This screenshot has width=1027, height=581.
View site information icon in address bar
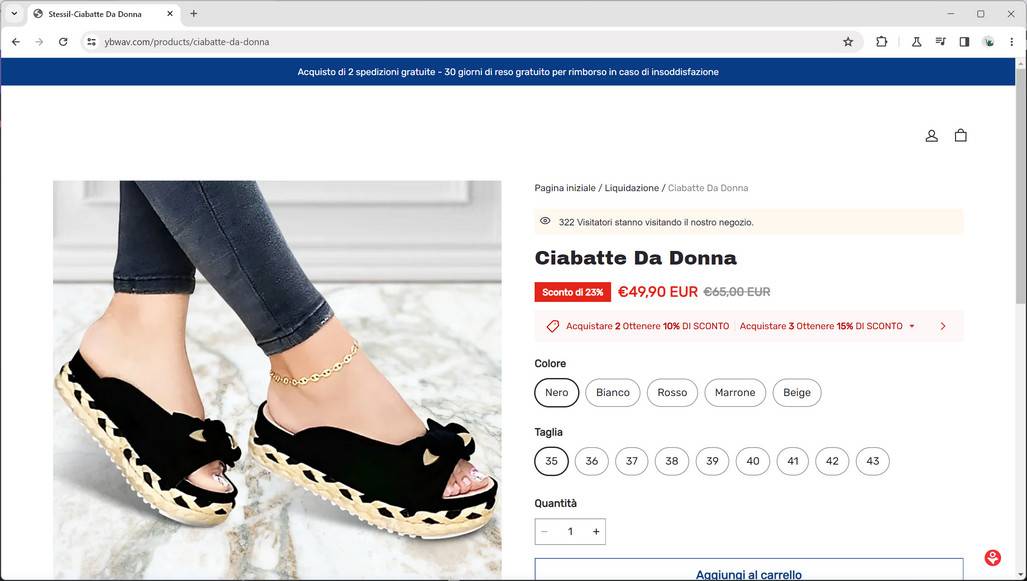point(92,42)
